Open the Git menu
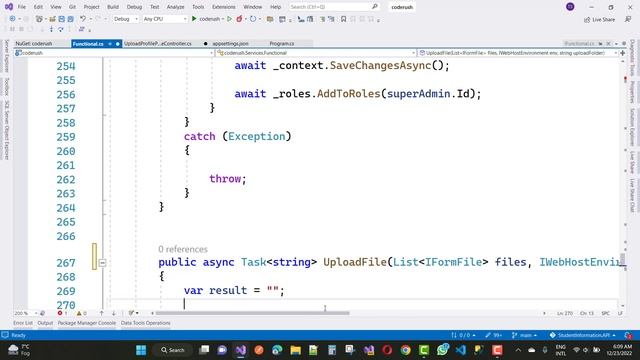This screenshot has height=360, width=640. pyautogui.click(x=72, y=7)
